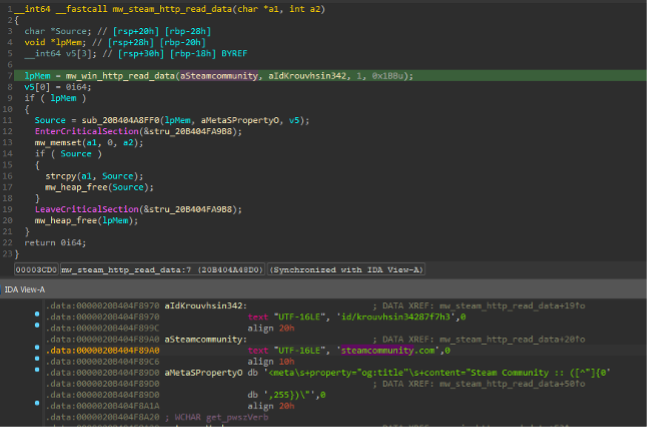Toggle breakpoint dot on the "db ',255})" line
Image resolution: width=648 pixels, height=428 pixels.
click(x=37, y=395)
